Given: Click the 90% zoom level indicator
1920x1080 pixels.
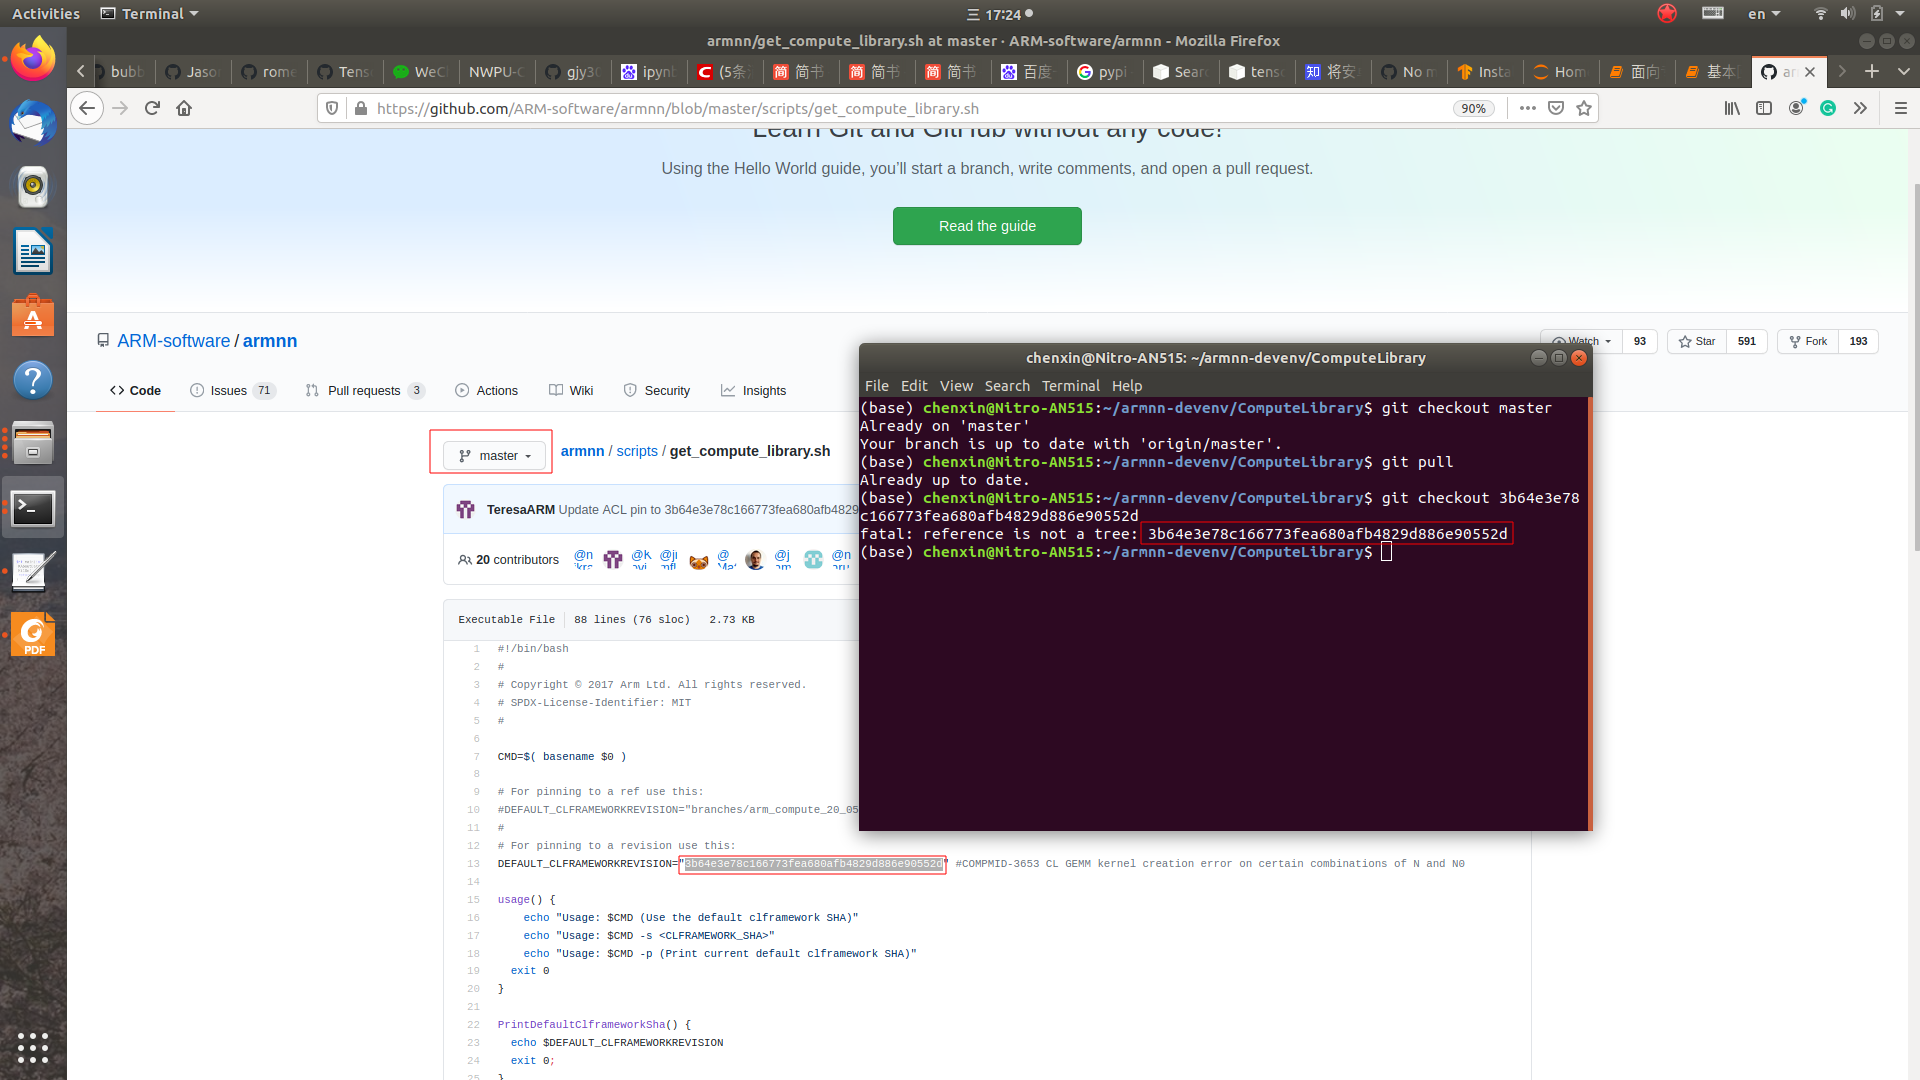Looking at the screenshot, I should (x=1473, y=108).
